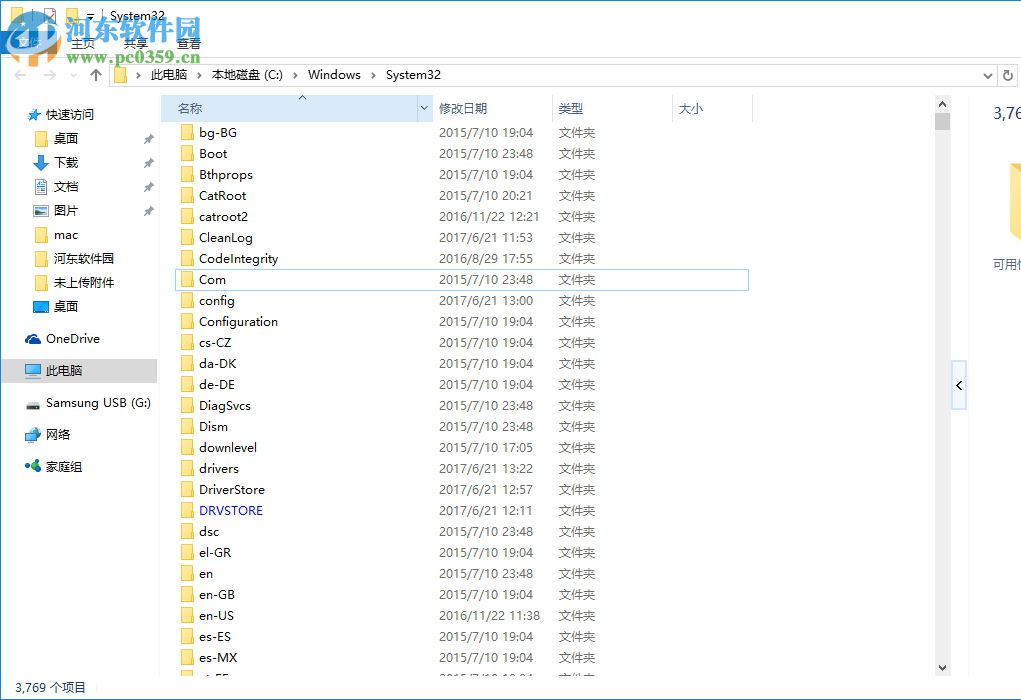Open the address bar history dropdown
The height and width of the screenshot is (700, 1021).
click(987, 75)
